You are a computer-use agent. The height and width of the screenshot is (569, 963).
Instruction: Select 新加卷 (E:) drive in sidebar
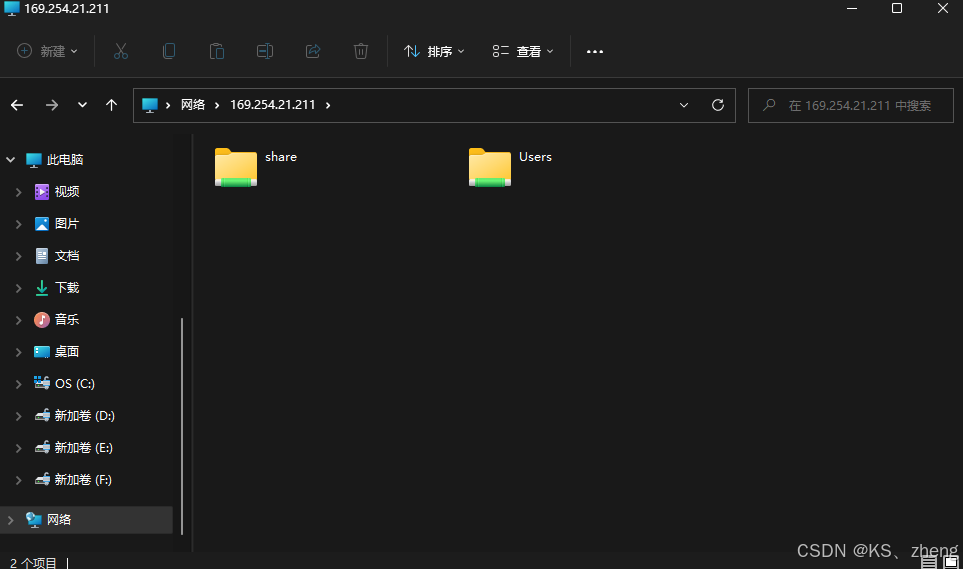click(x=83, y=448)
